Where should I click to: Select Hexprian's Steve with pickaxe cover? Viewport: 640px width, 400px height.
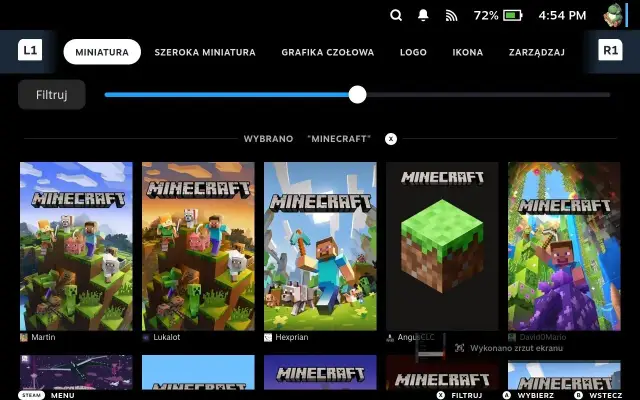(320, 246)
